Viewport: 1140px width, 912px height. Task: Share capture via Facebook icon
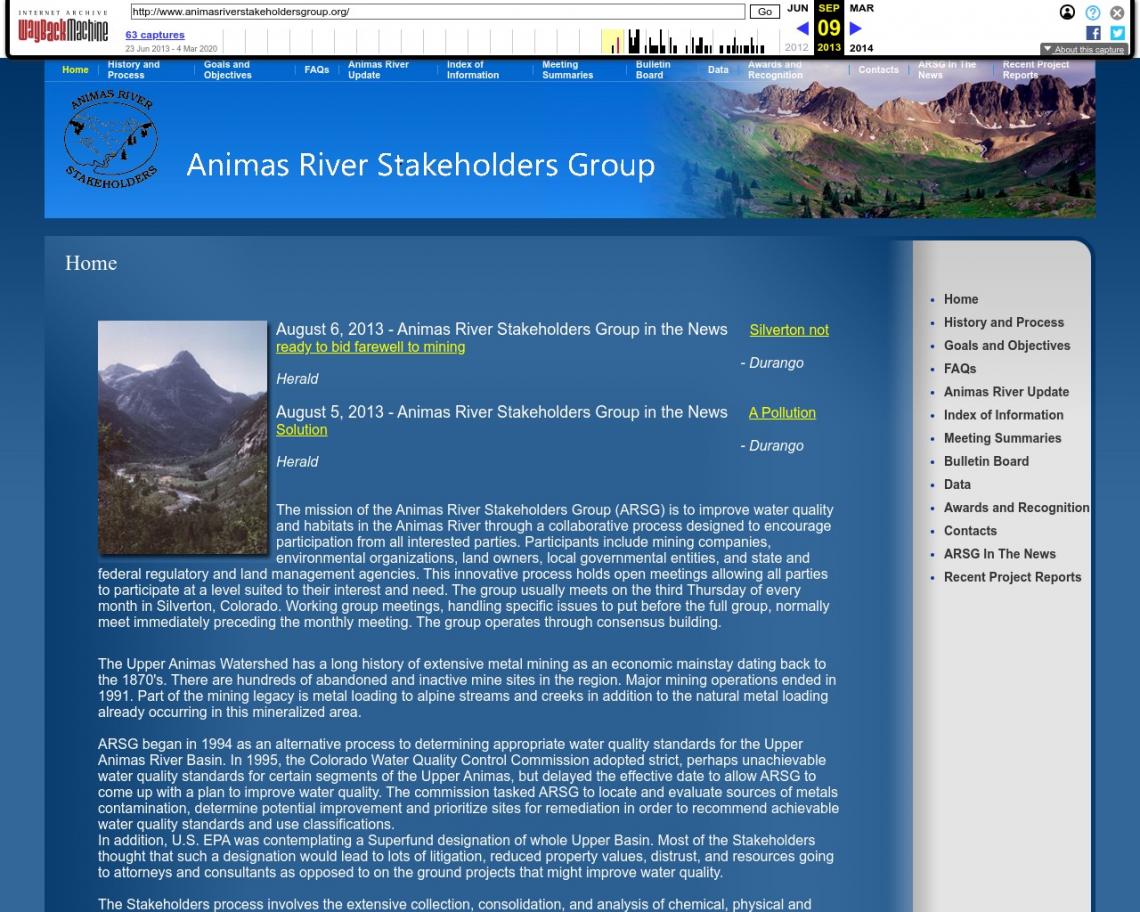coord(1093,33)
